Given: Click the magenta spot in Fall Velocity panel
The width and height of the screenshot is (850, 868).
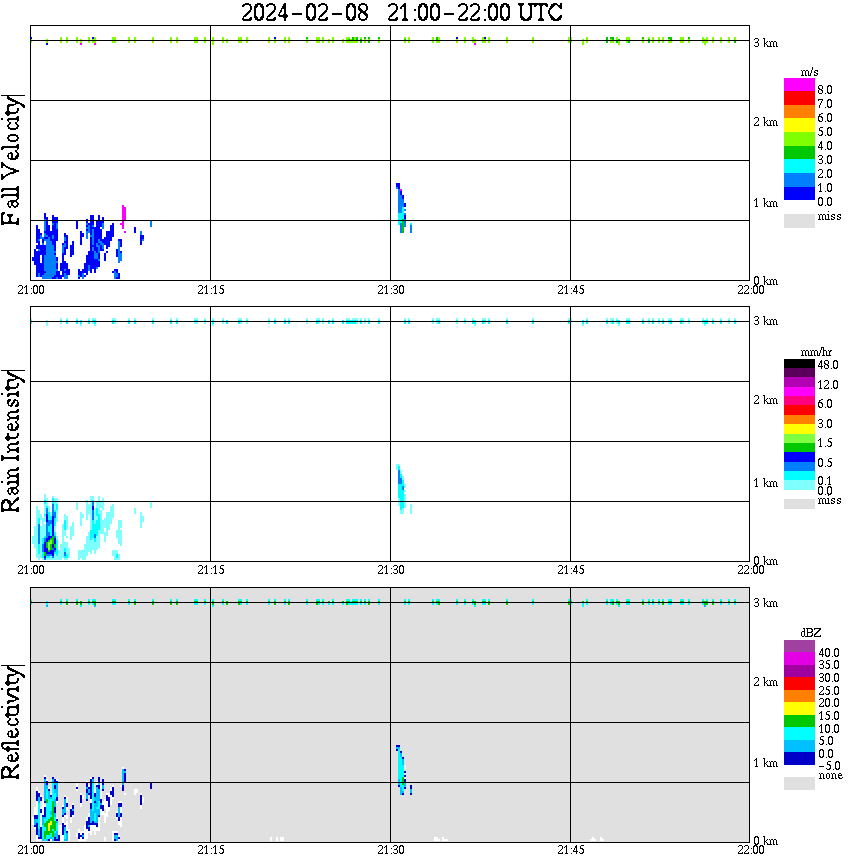Looking at the screenshot, I should [x=124, y=216].
